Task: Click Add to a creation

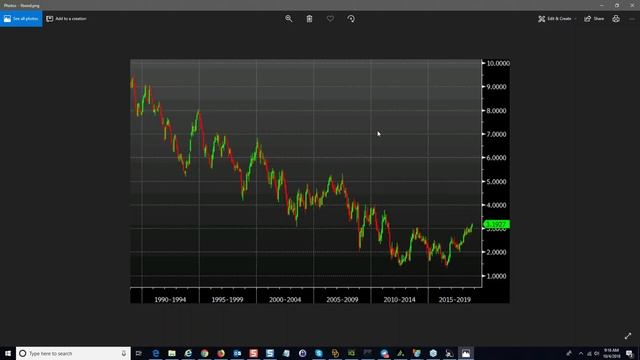Action: click(66, 19)
